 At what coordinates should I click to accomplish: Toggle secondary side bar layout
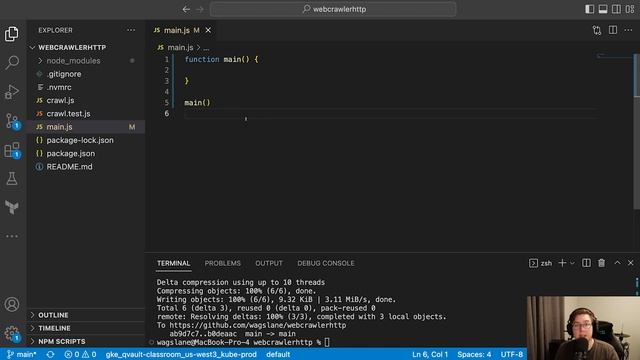[x=616, y=9]
